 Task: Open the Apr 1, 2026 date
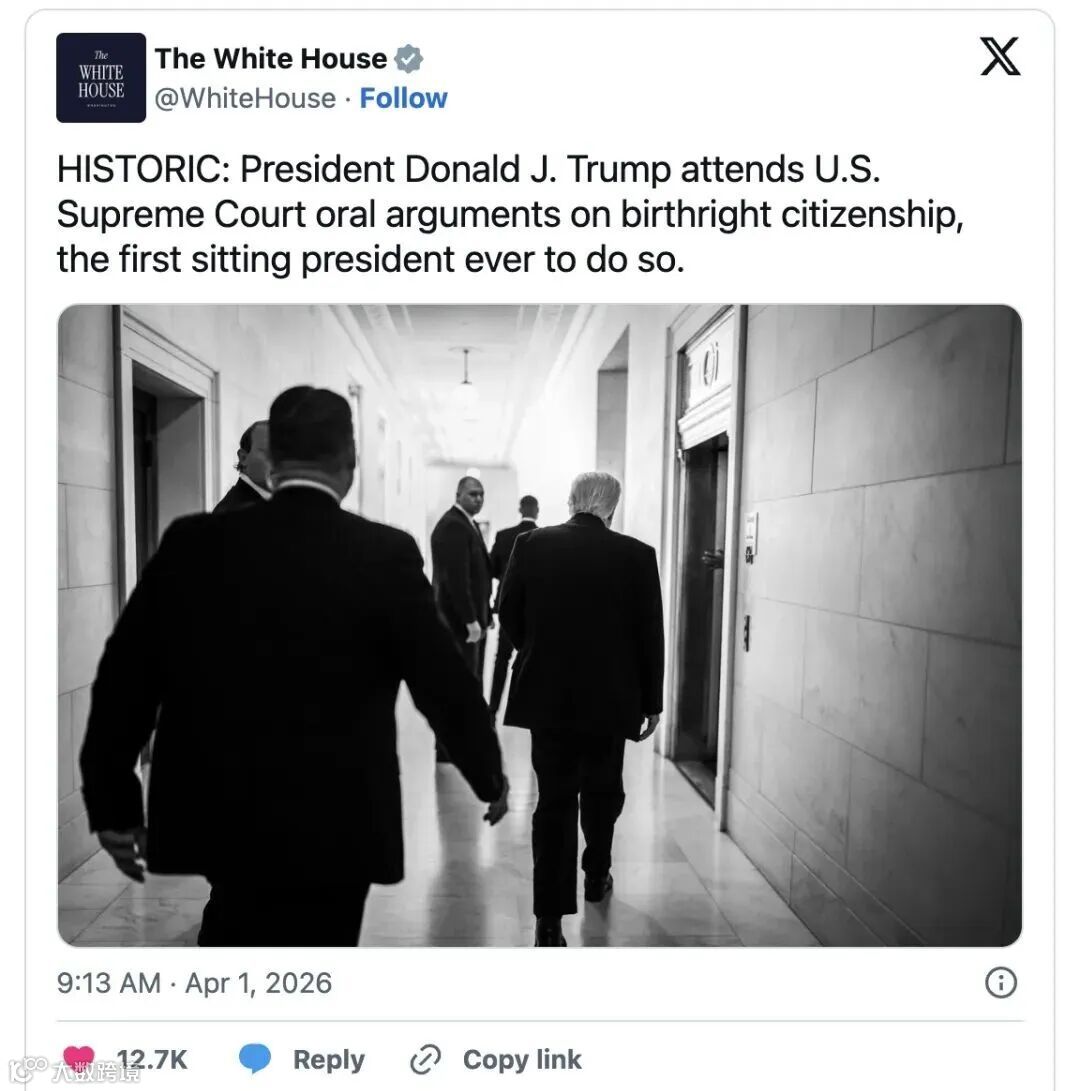pyautogui.click(x=258, y=983)
